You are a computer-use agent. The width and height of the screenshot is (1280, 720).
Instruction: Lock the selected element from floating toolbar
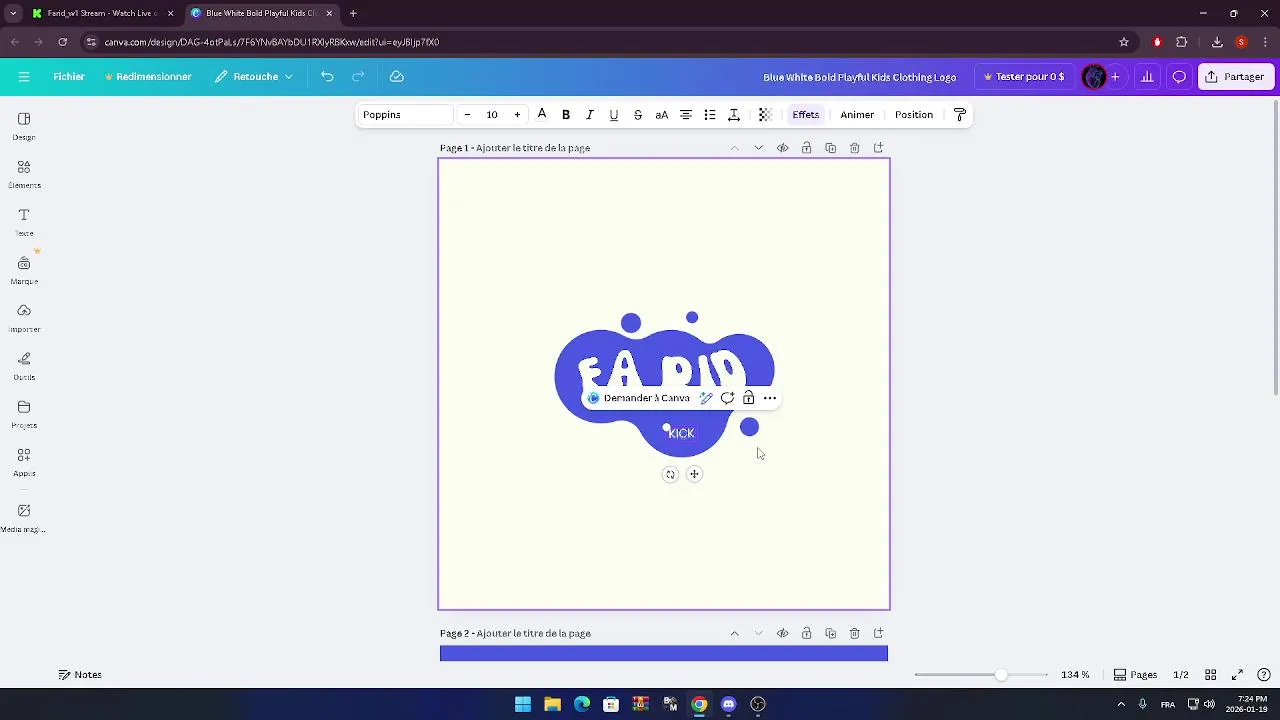748,398
